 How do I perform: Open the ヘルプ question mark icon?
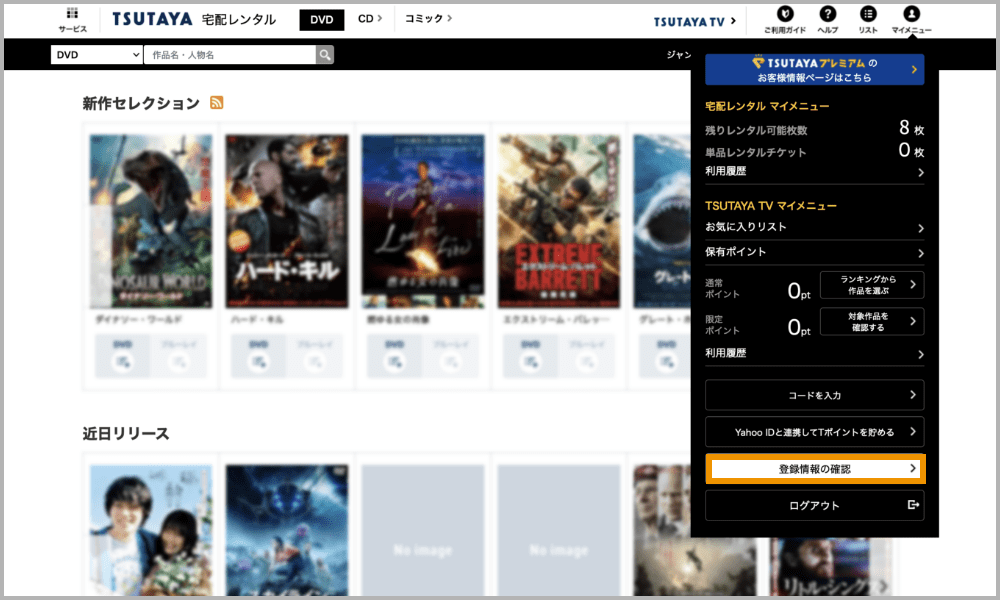point(828,14)
